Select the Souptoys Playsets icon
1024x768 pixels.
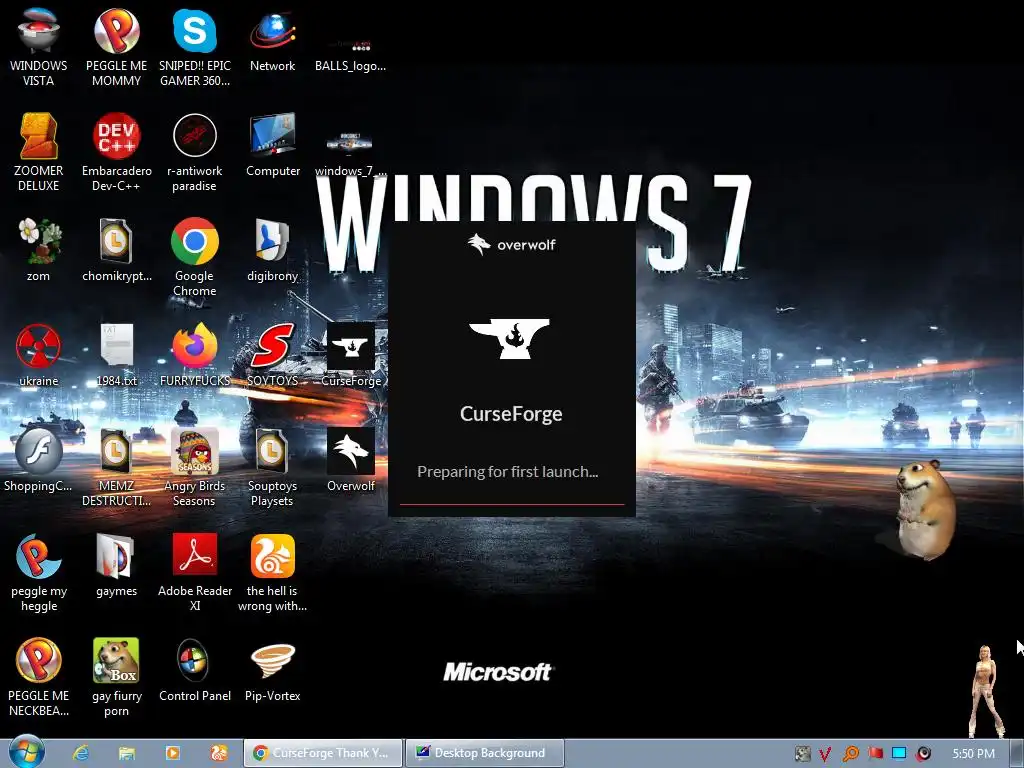pos(272,468)
